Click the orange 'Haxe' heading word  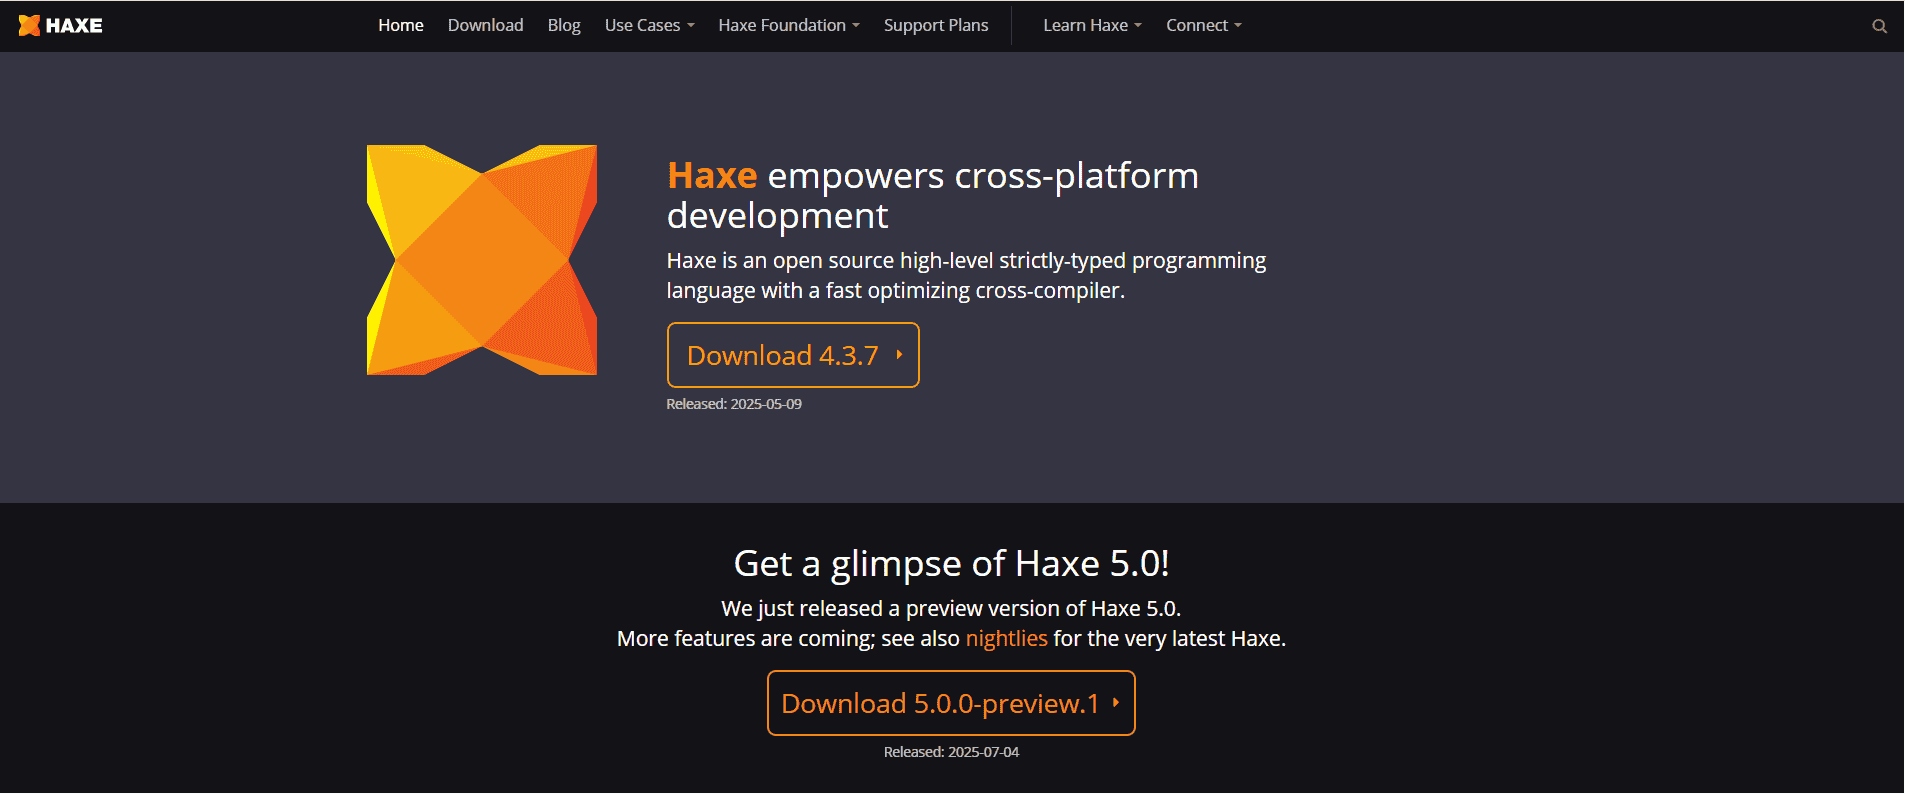712,175
